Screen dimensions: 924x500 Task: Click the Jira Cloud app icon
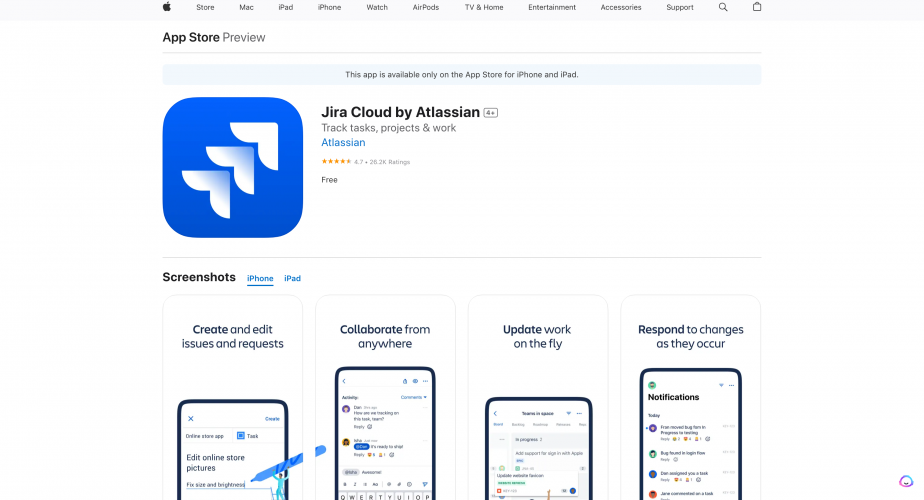tap(233, 167)
